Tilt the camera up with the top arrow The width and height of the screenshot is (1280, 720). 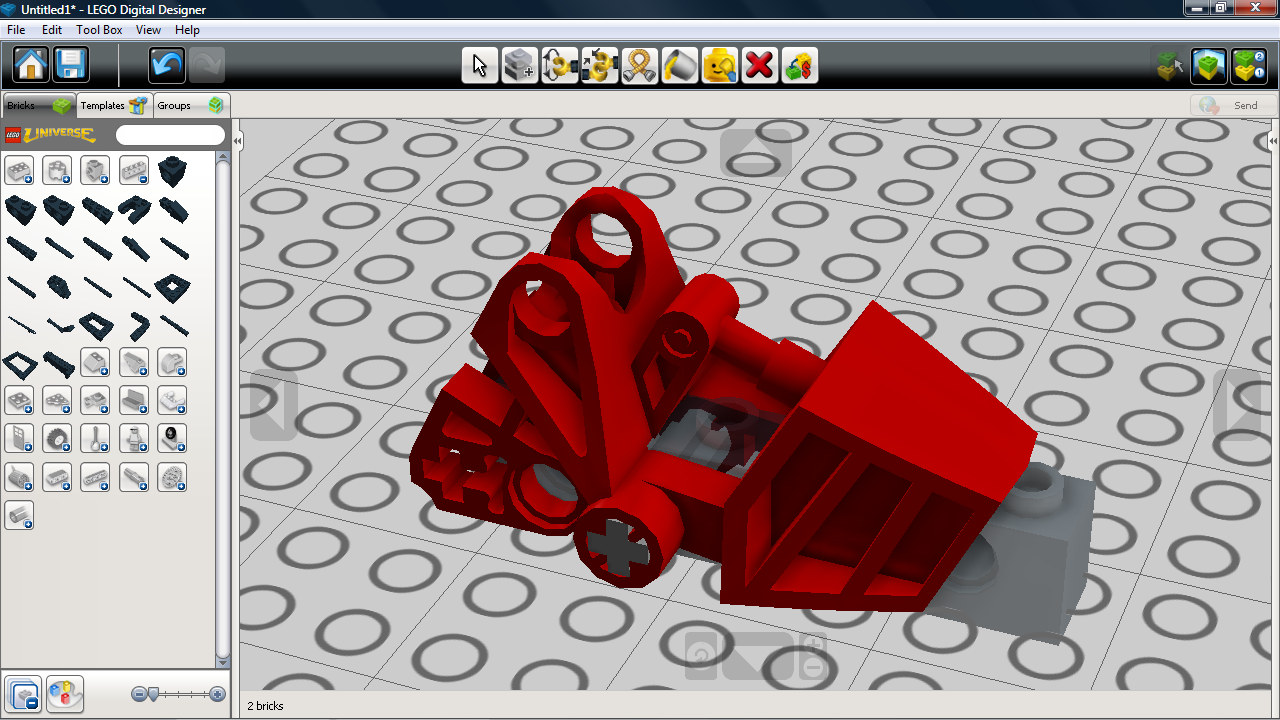point(756,153)
